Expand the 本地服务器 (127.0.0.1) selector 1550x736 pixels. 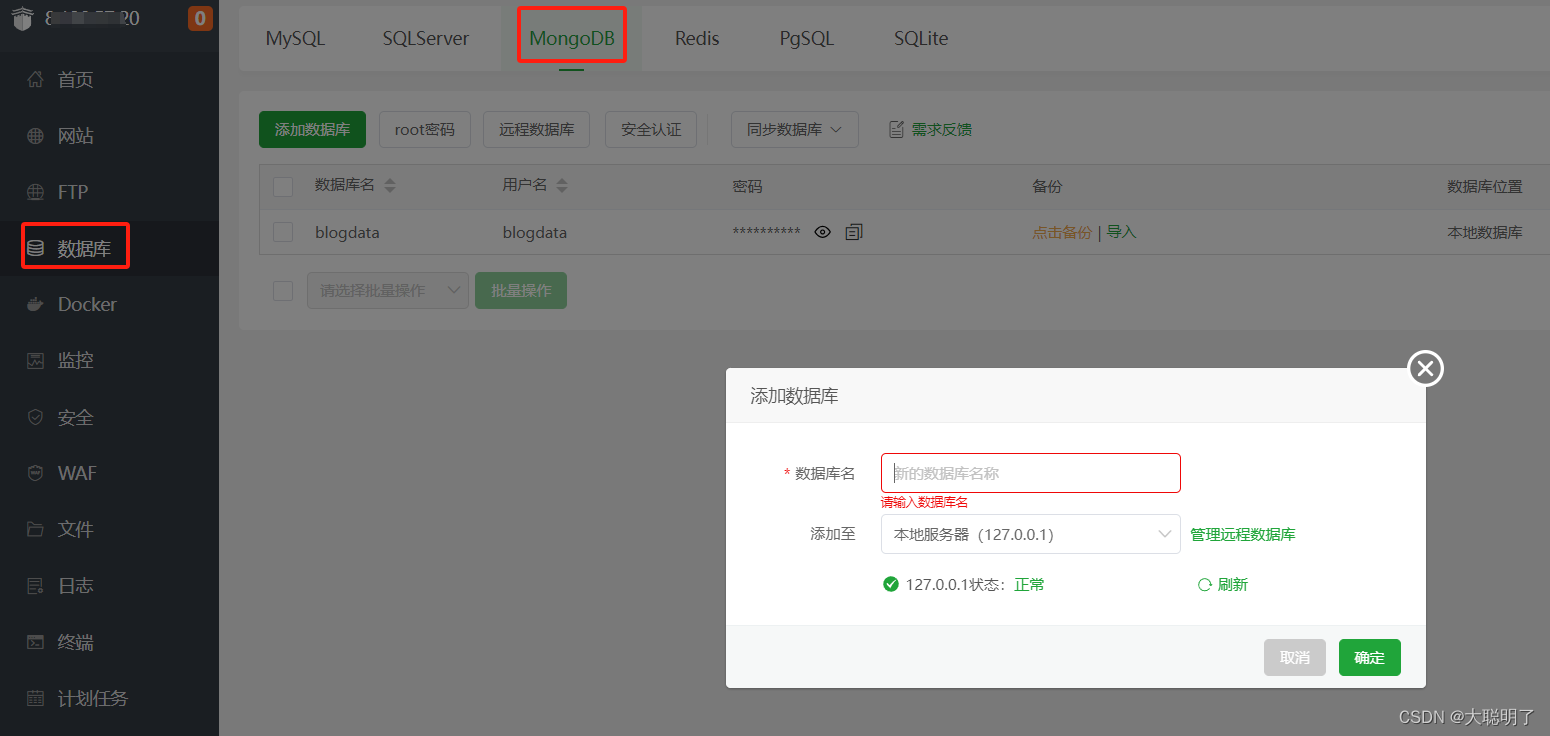[1031, 534]
